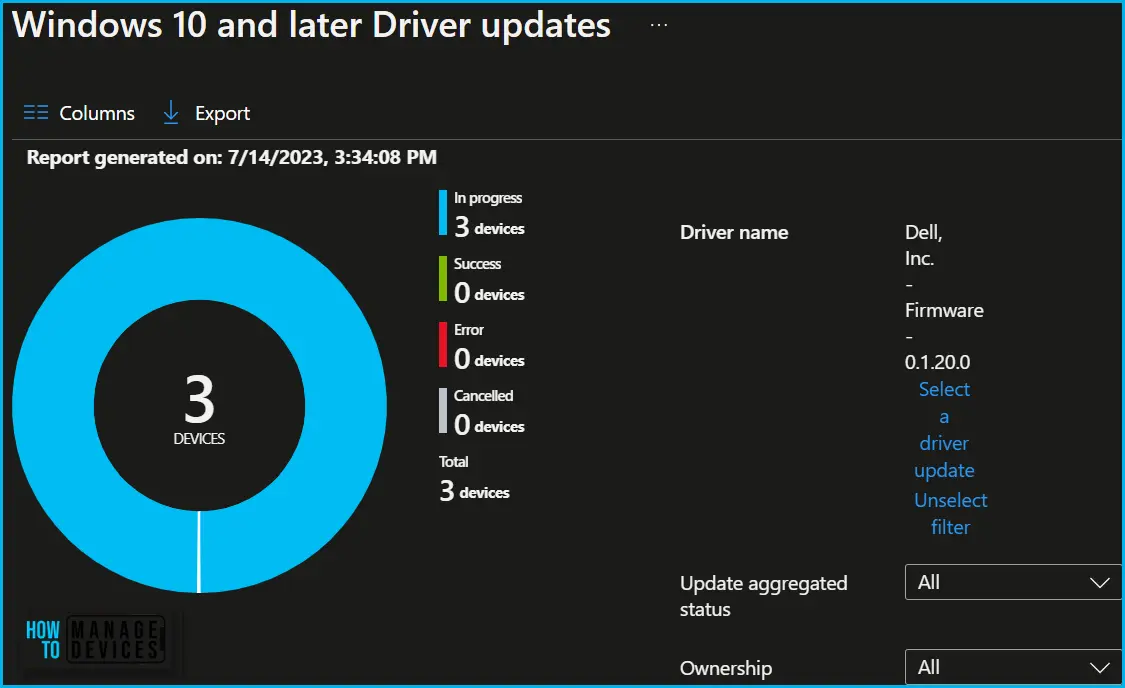Click the 'Cancelled 0 devices' legend entry
The width and height of the screenshot is (1125, 688).
482,411
